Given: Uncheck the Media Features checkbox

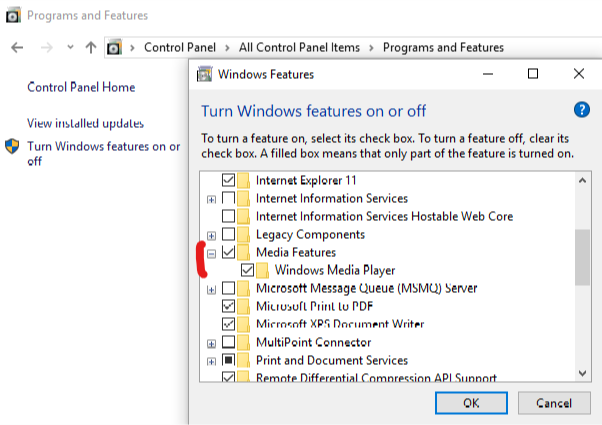Looking at the screenshot, I should click(x=228, y=252).
